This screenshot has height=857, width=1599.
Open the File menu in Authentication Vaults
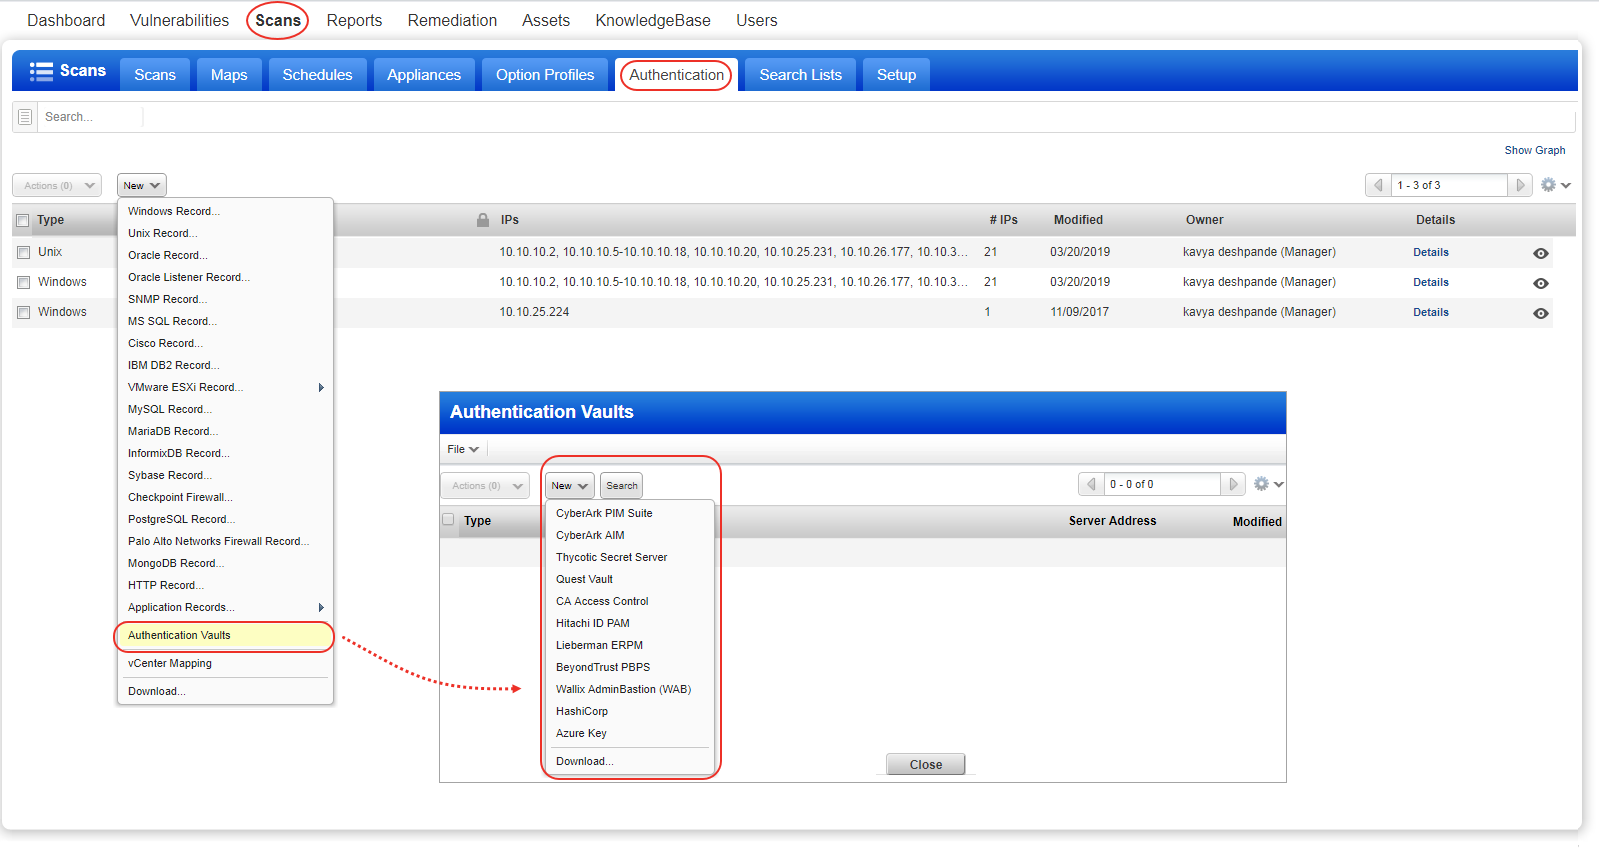point(463,449)
